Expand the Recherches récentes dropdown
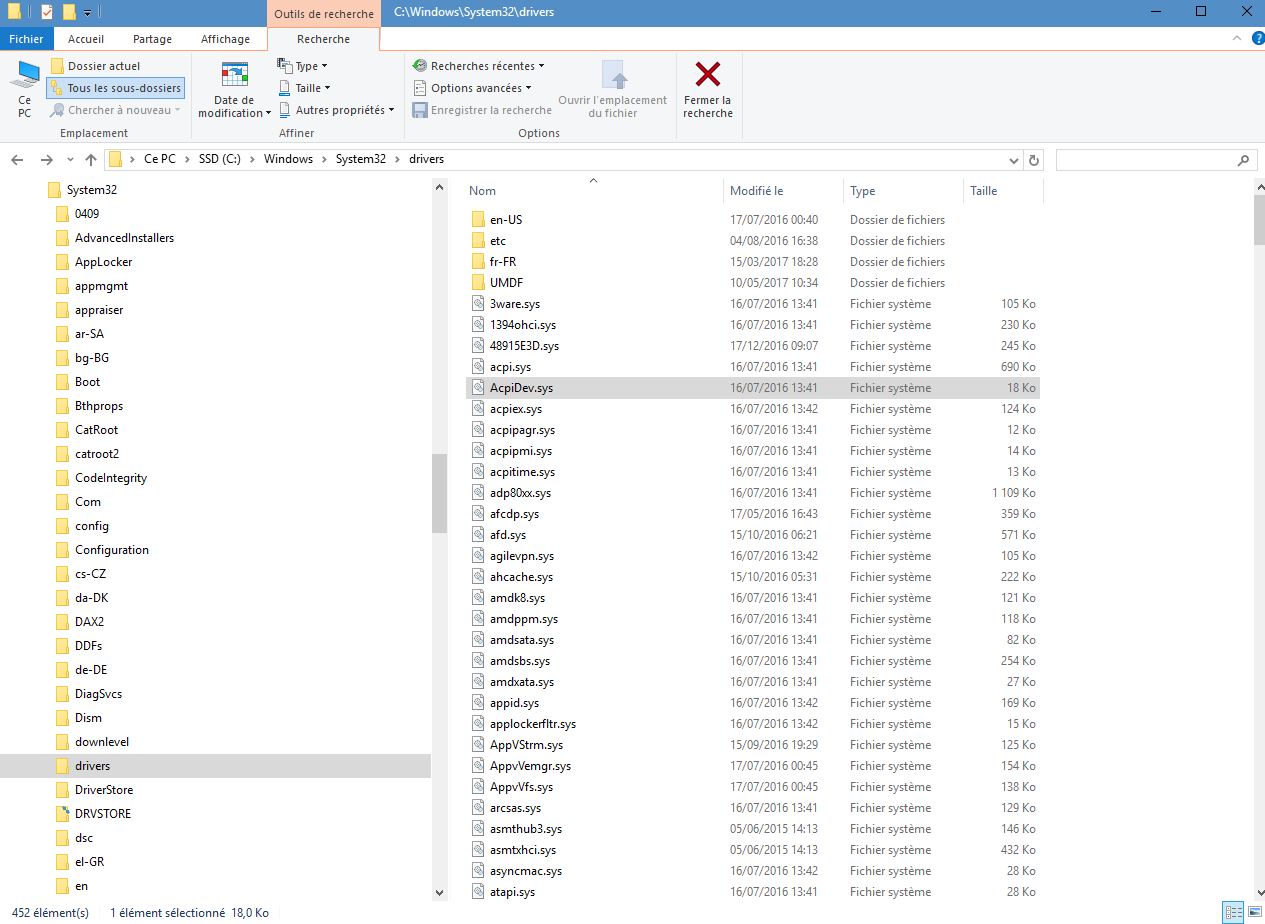Image resolution: width=1265 pixels, height=924 pixels. [x=478, y=66]
